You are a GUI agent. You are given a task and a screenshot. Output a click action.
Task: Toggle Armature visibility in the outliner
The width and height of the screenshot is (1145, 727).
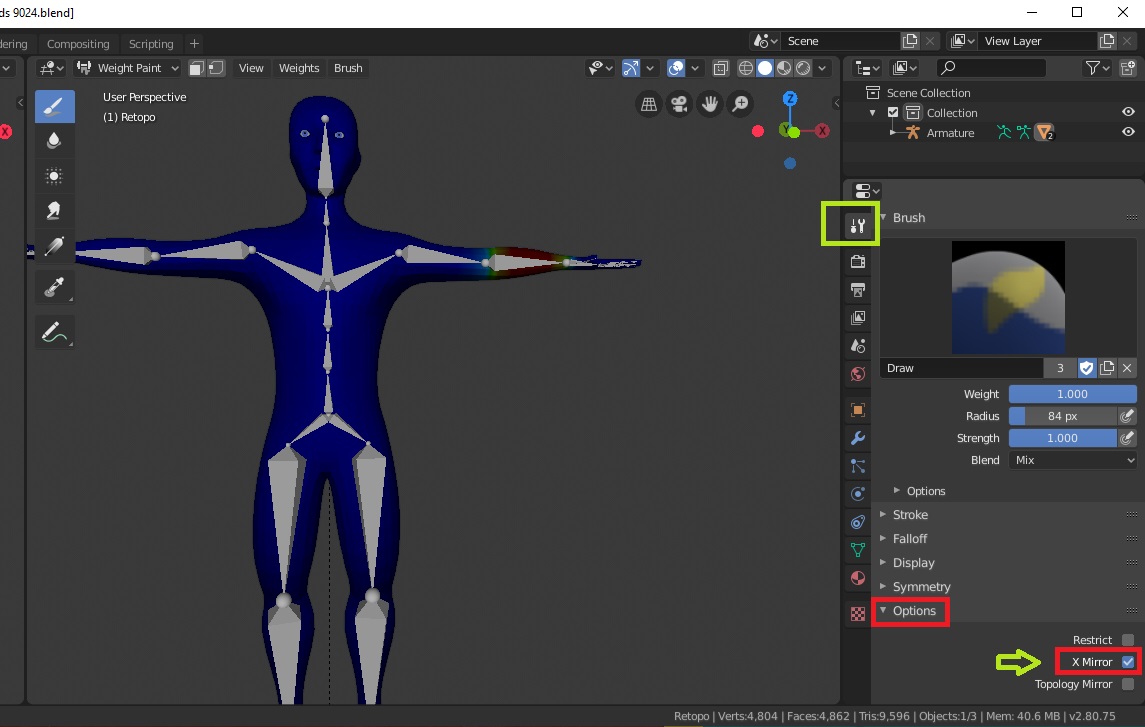[1127, 132]
